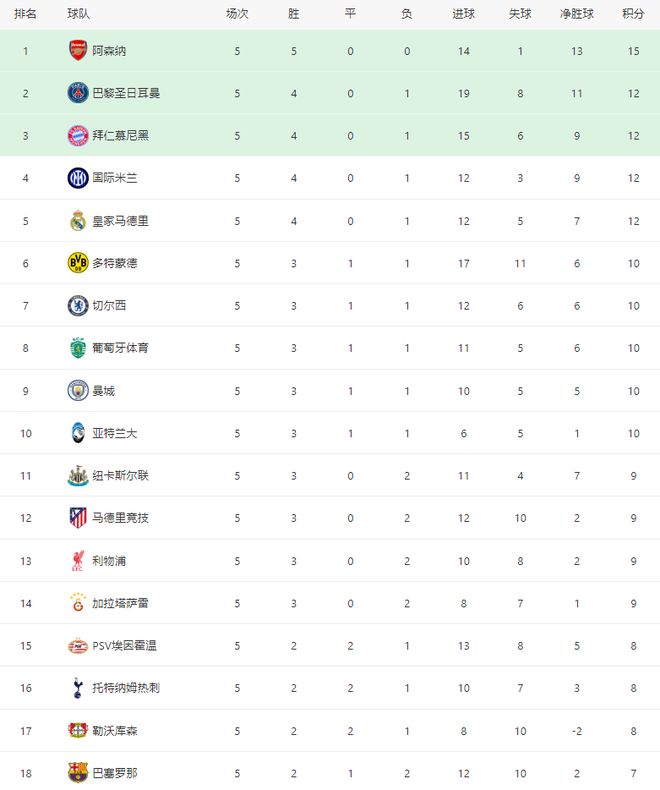Click the Barcelona crest icon
Image resolution: width=660 pixels, height=790 pixels.
78,773
